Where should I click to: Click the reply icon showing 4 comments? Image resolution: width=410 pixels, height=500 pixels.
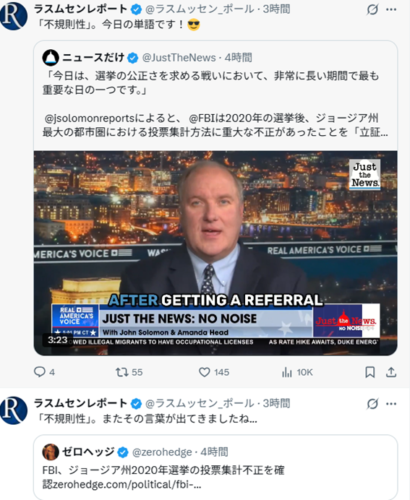(40, 372)
